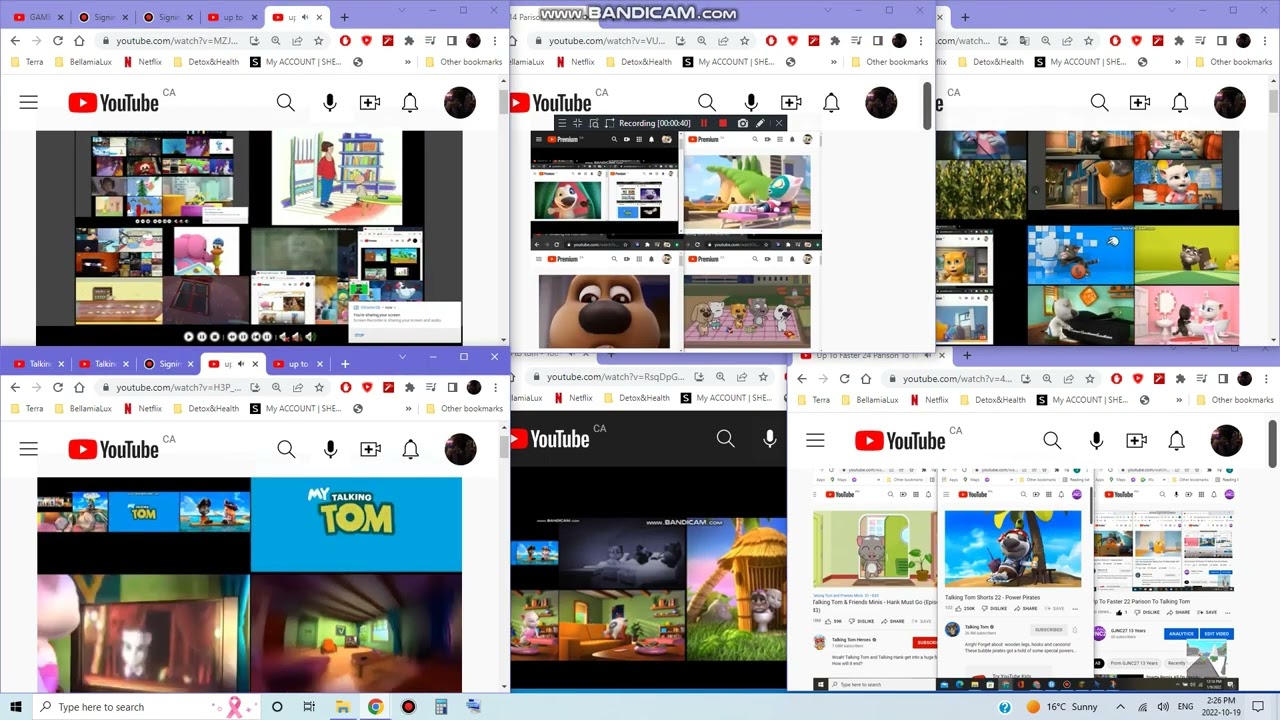
Task: Click YouTube search icon in watch?v=VU window
Action: 707,102
